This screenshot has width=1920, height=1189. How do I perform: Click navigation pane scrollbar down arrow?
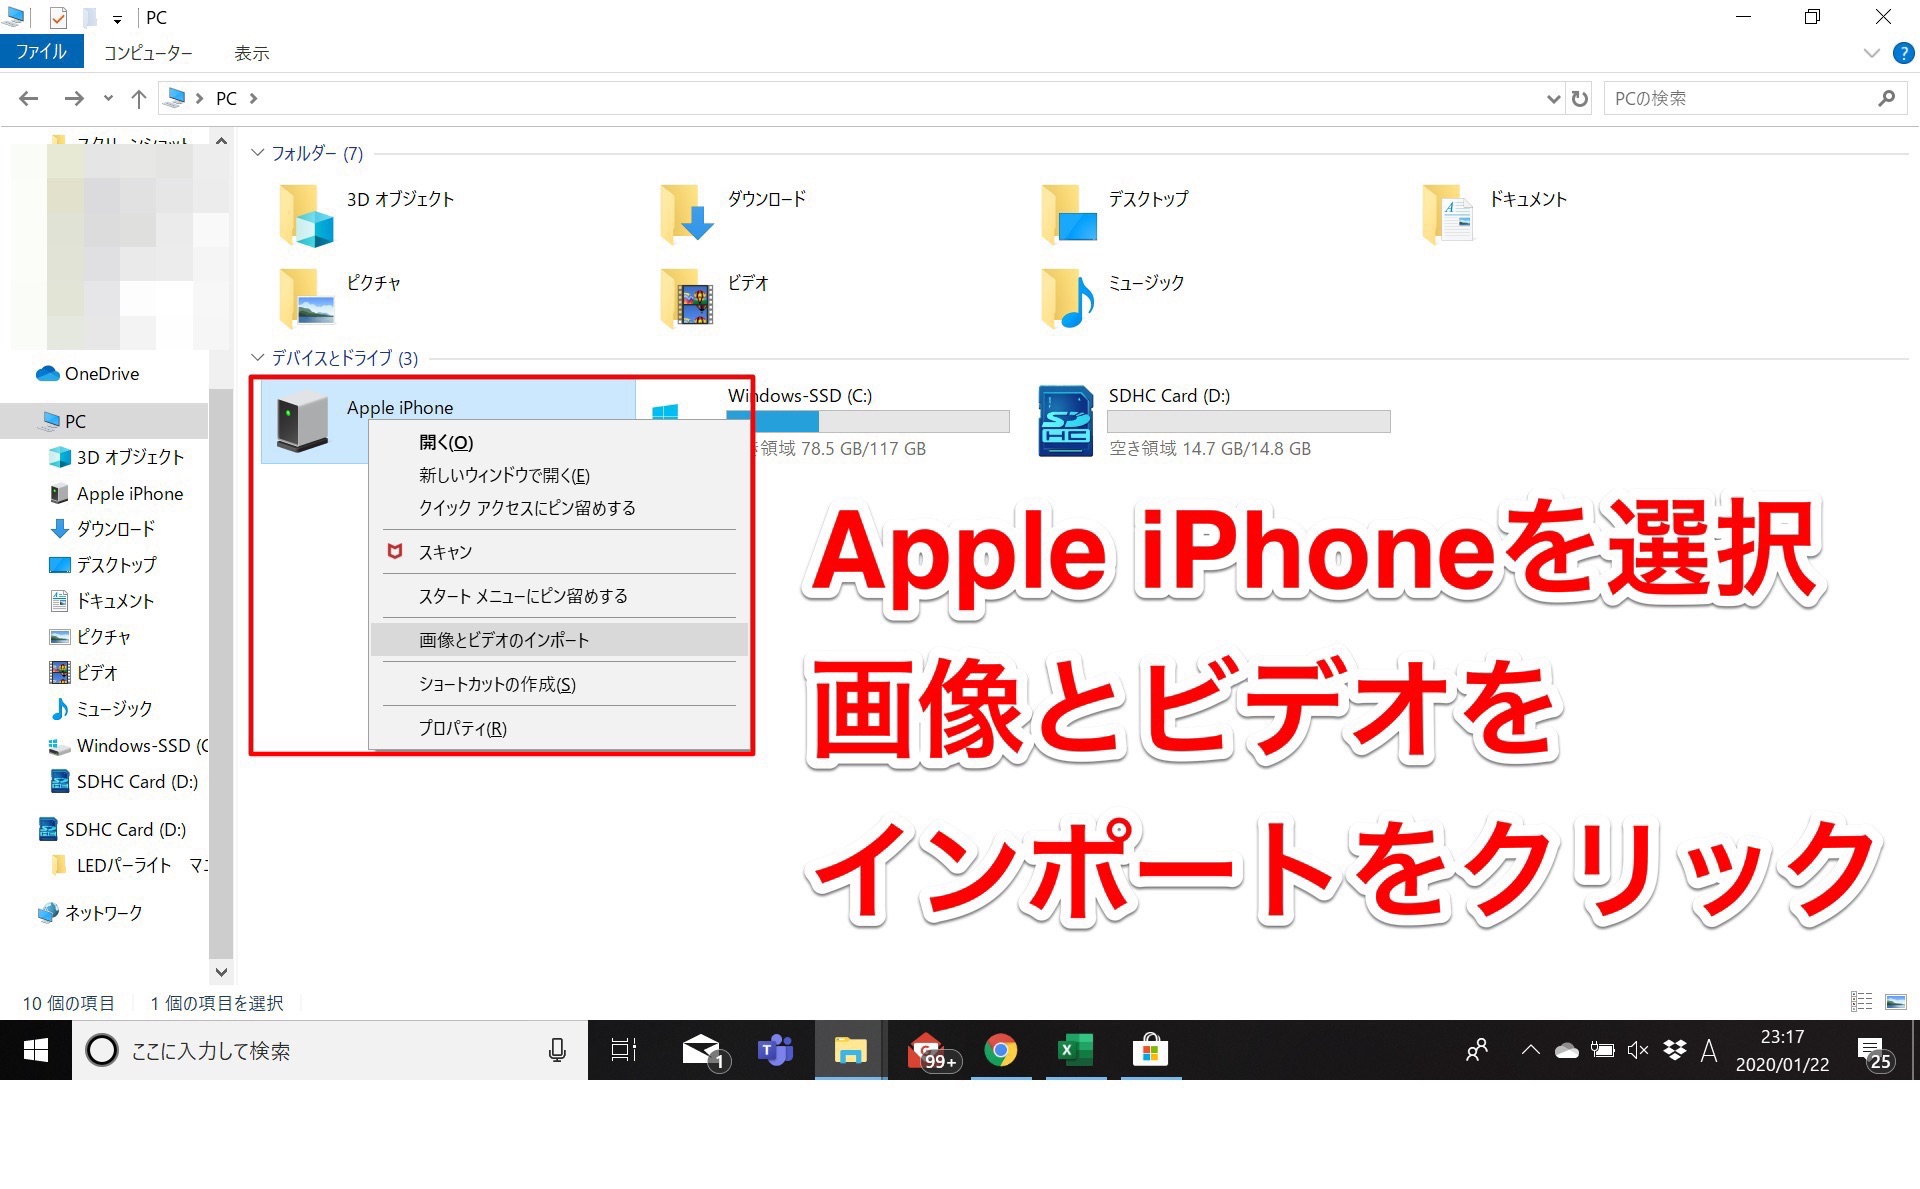(x=221, y=971)
